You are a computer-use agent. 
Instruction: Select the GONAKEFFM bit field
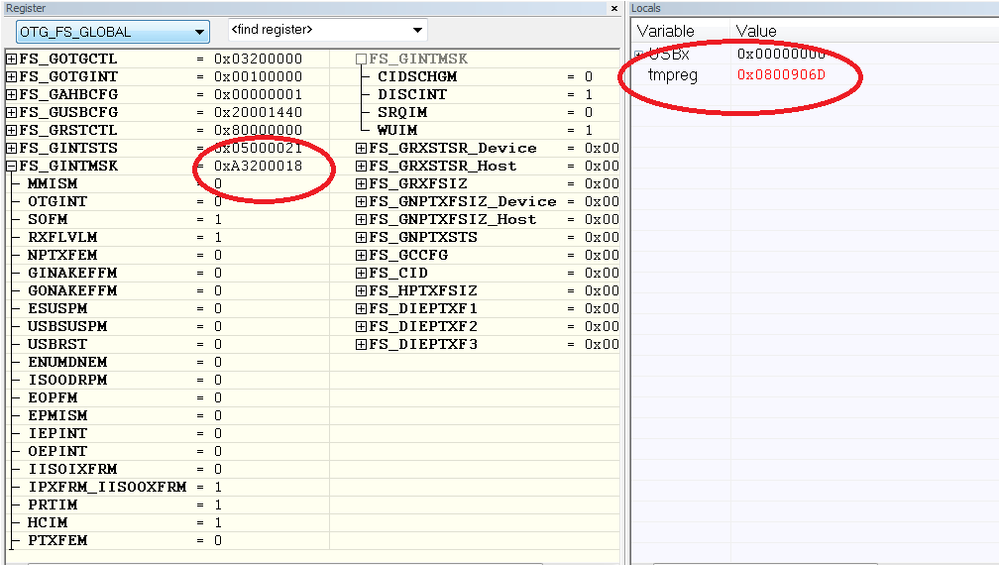tap(73, 290)
